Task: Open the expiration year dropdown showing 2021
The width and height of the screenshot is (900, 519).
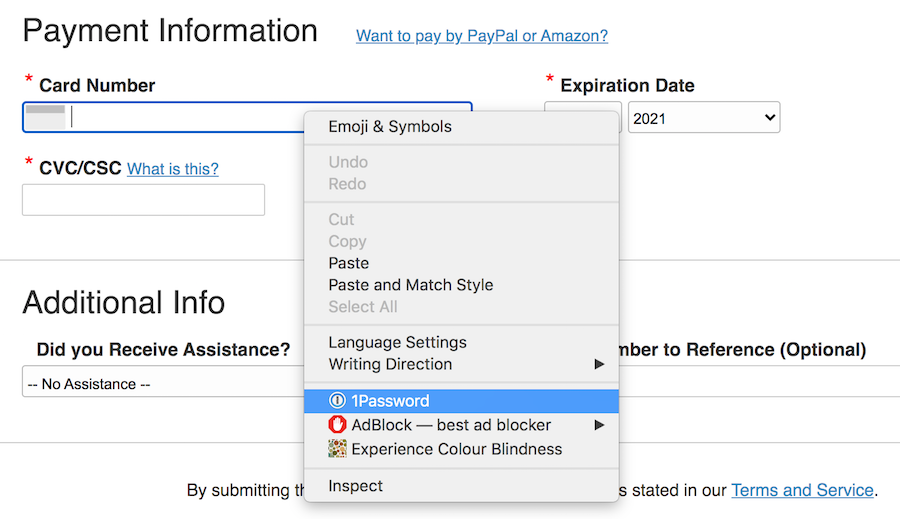Action: (703, 118)
